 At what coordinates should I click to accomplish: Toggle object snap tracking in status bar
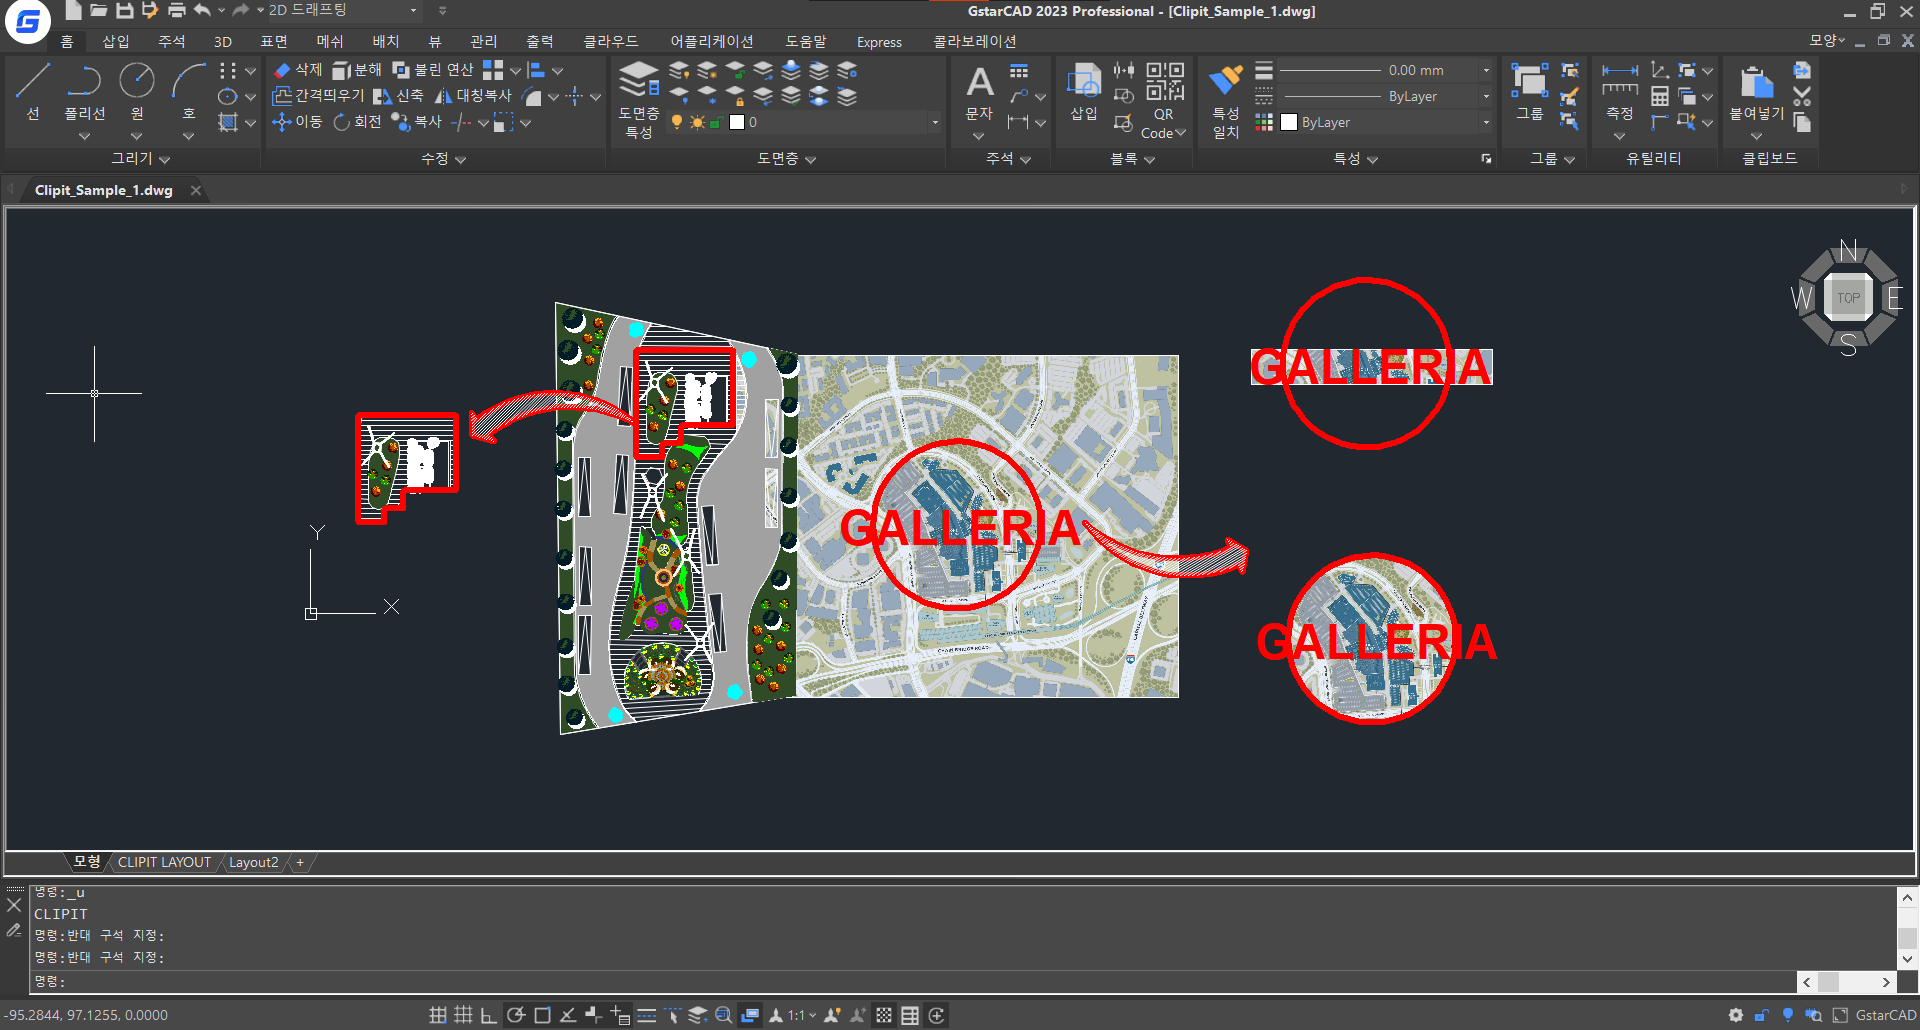[x=567, y=1015]
